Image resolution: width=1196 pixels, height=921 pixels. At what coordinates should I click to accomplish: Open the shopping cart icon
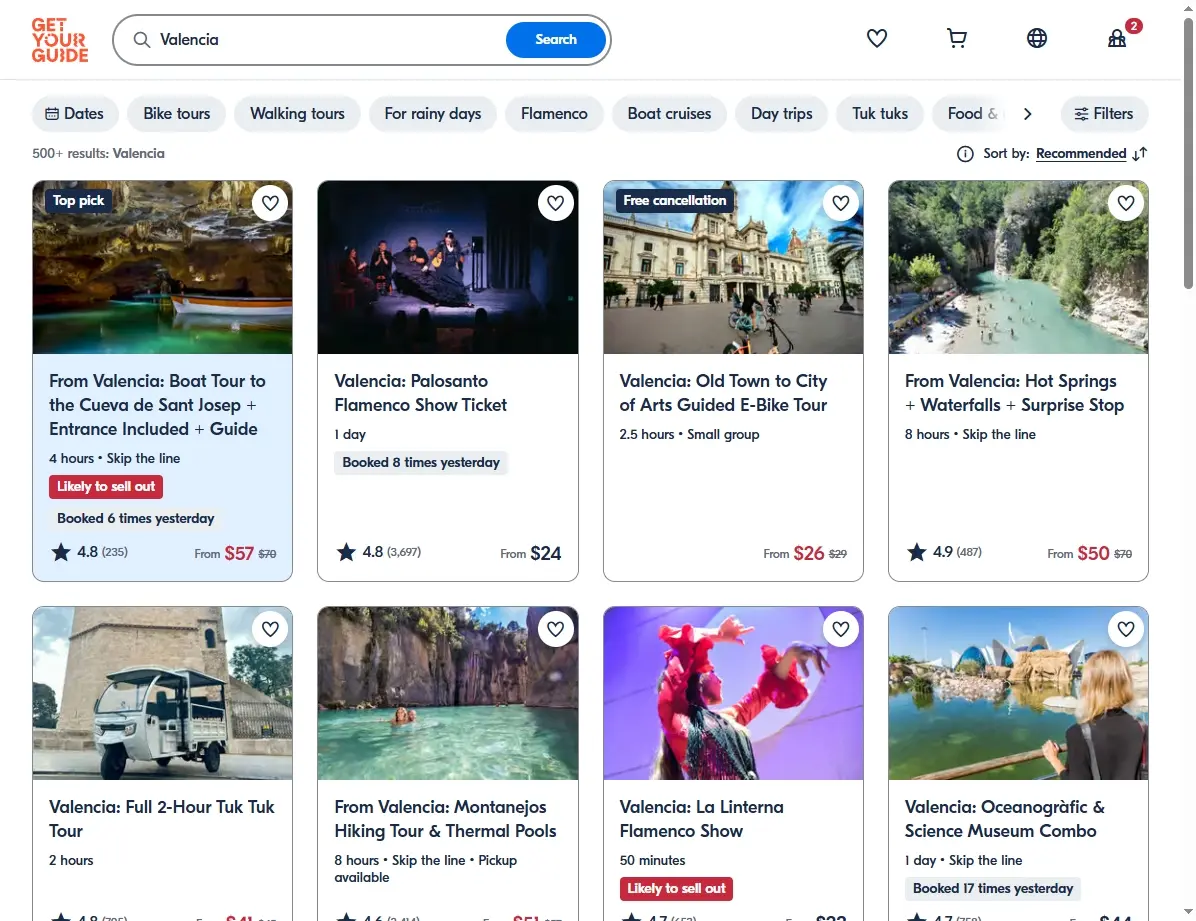click(956, 38)
